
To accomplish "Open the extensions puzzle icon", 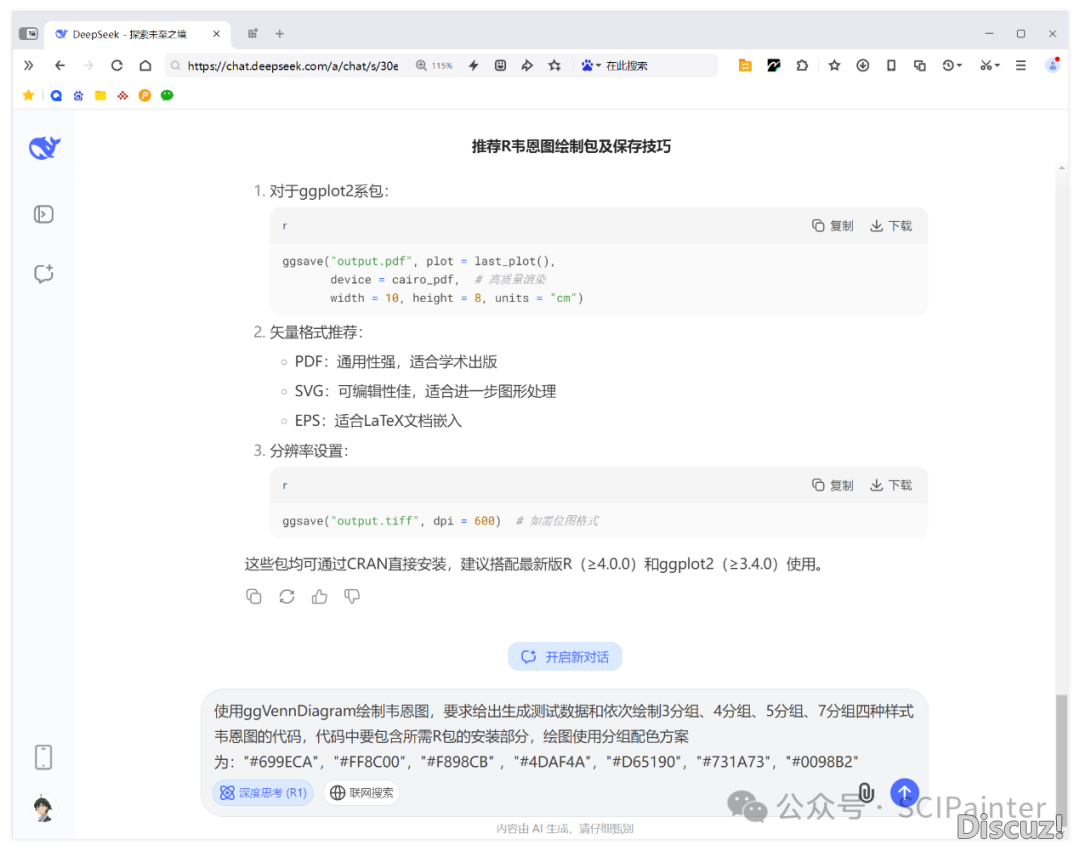I will pyautogui.click(x=802, y=65).
